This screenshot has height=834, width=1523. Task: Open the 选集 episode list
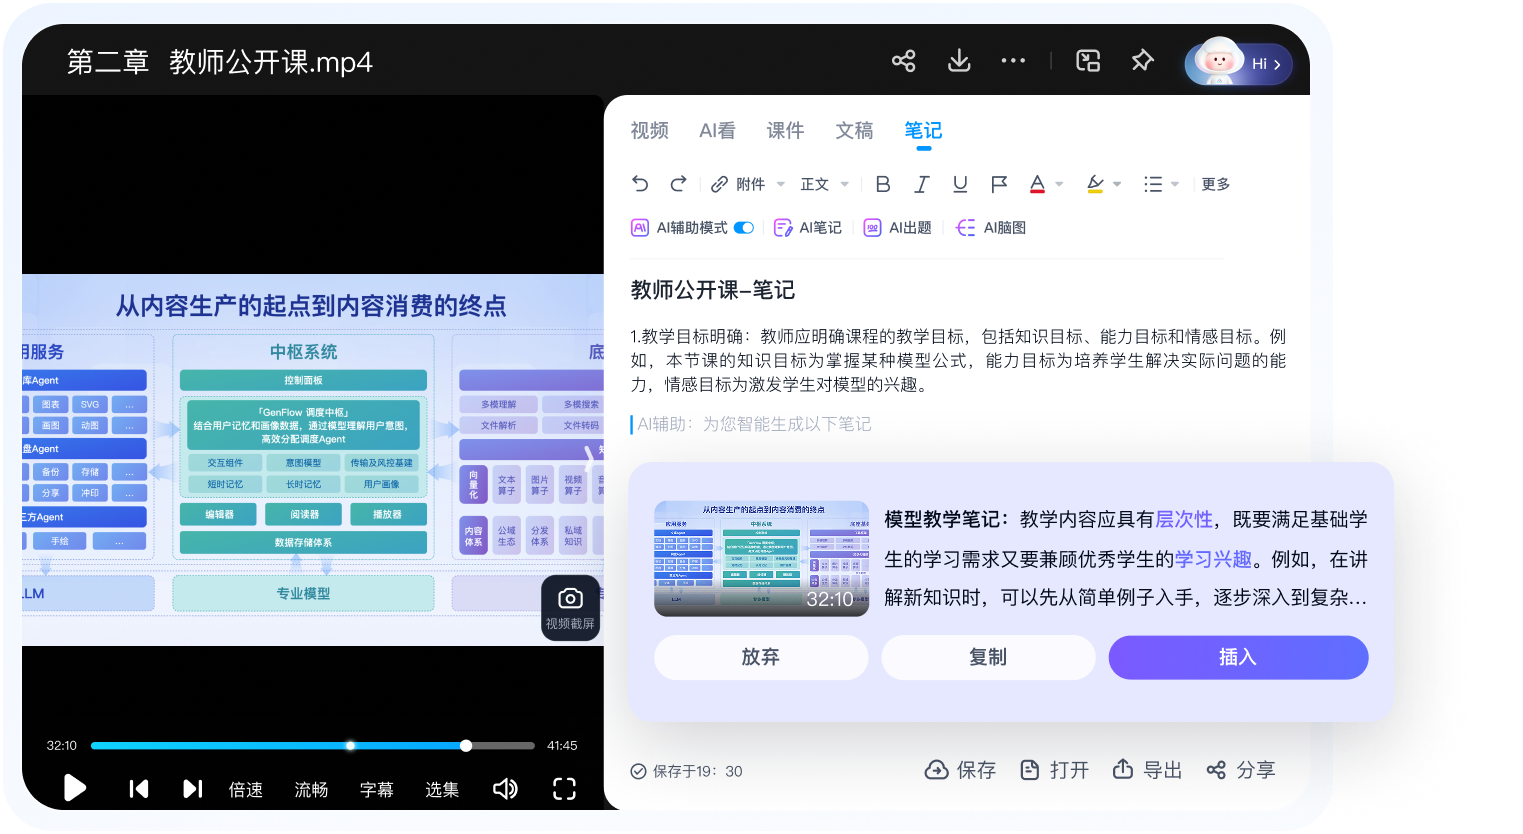pyautogui.click(x=442, y=789)
